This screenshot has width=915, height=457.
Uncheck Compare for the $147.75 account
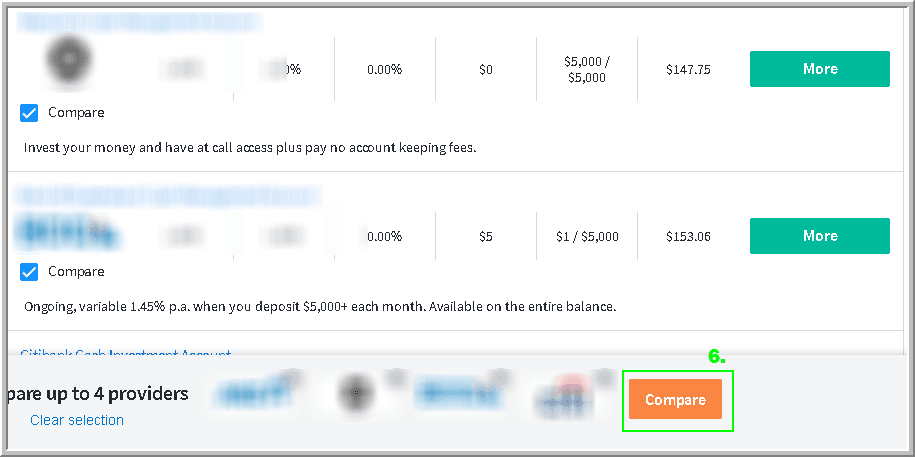29,113
